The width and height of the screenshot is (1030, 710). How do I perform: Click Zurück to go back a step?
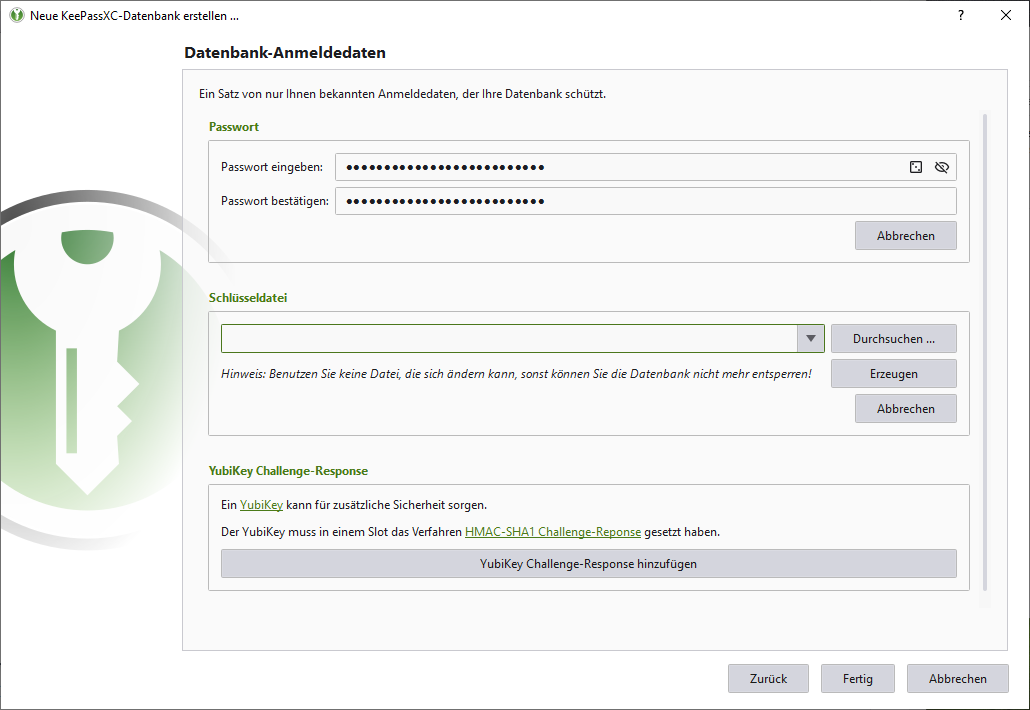pos(768,678)
